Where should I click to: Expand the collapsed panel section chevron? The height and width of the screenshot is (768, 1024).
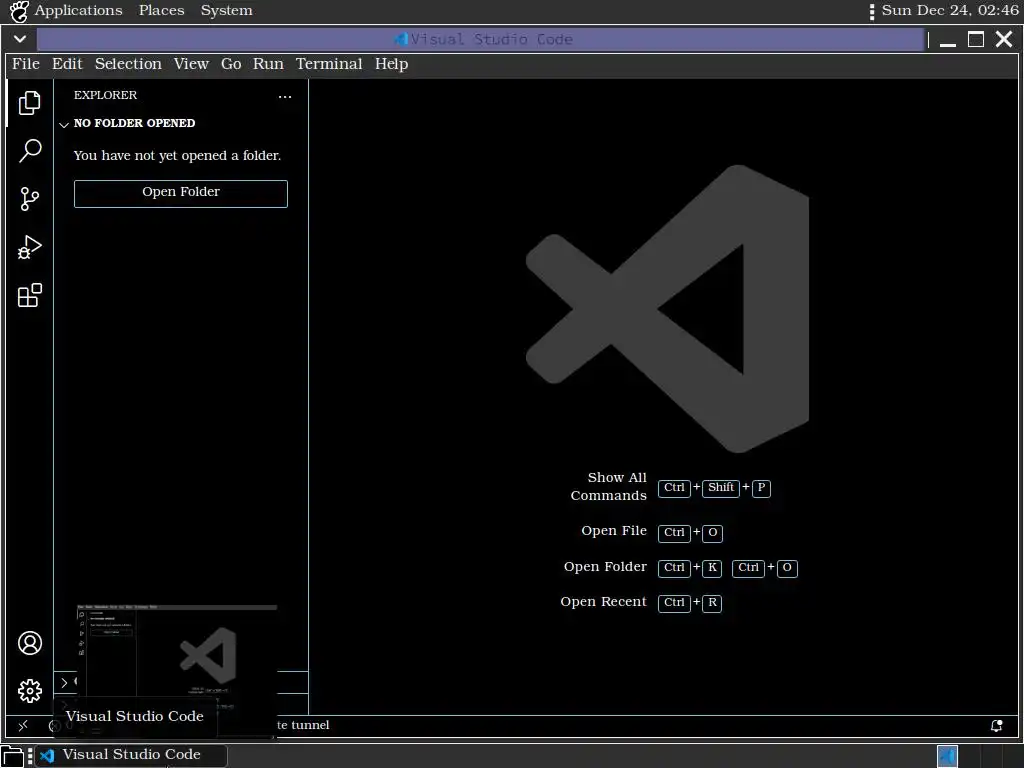[64, 682]
